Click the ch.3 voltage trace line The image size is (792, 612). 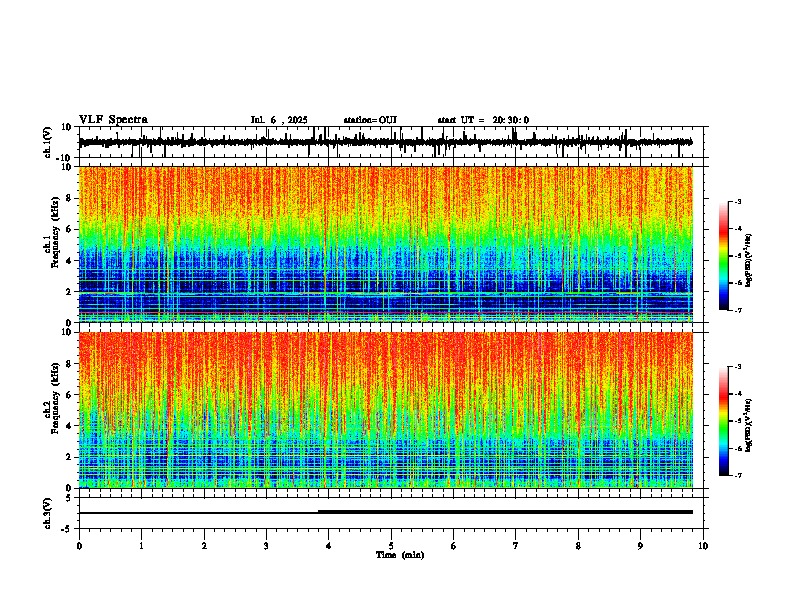[x=385, y=512]
